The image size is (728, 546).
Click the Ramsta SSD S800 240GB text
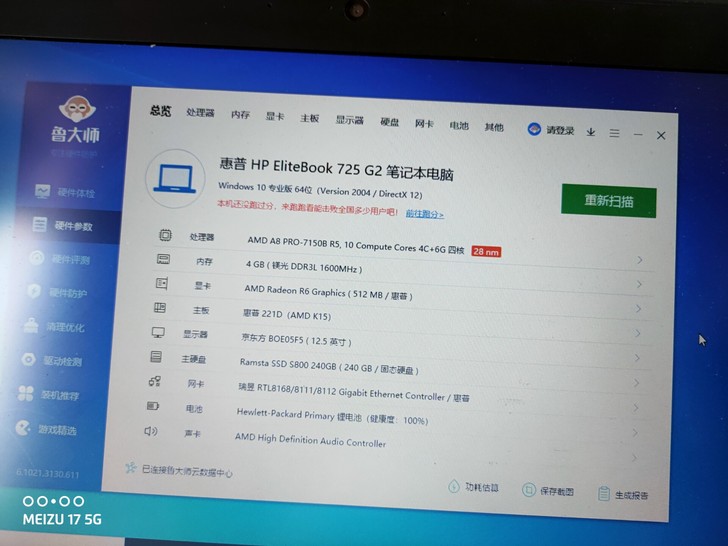pyautogui.click(x=329, y=366)
